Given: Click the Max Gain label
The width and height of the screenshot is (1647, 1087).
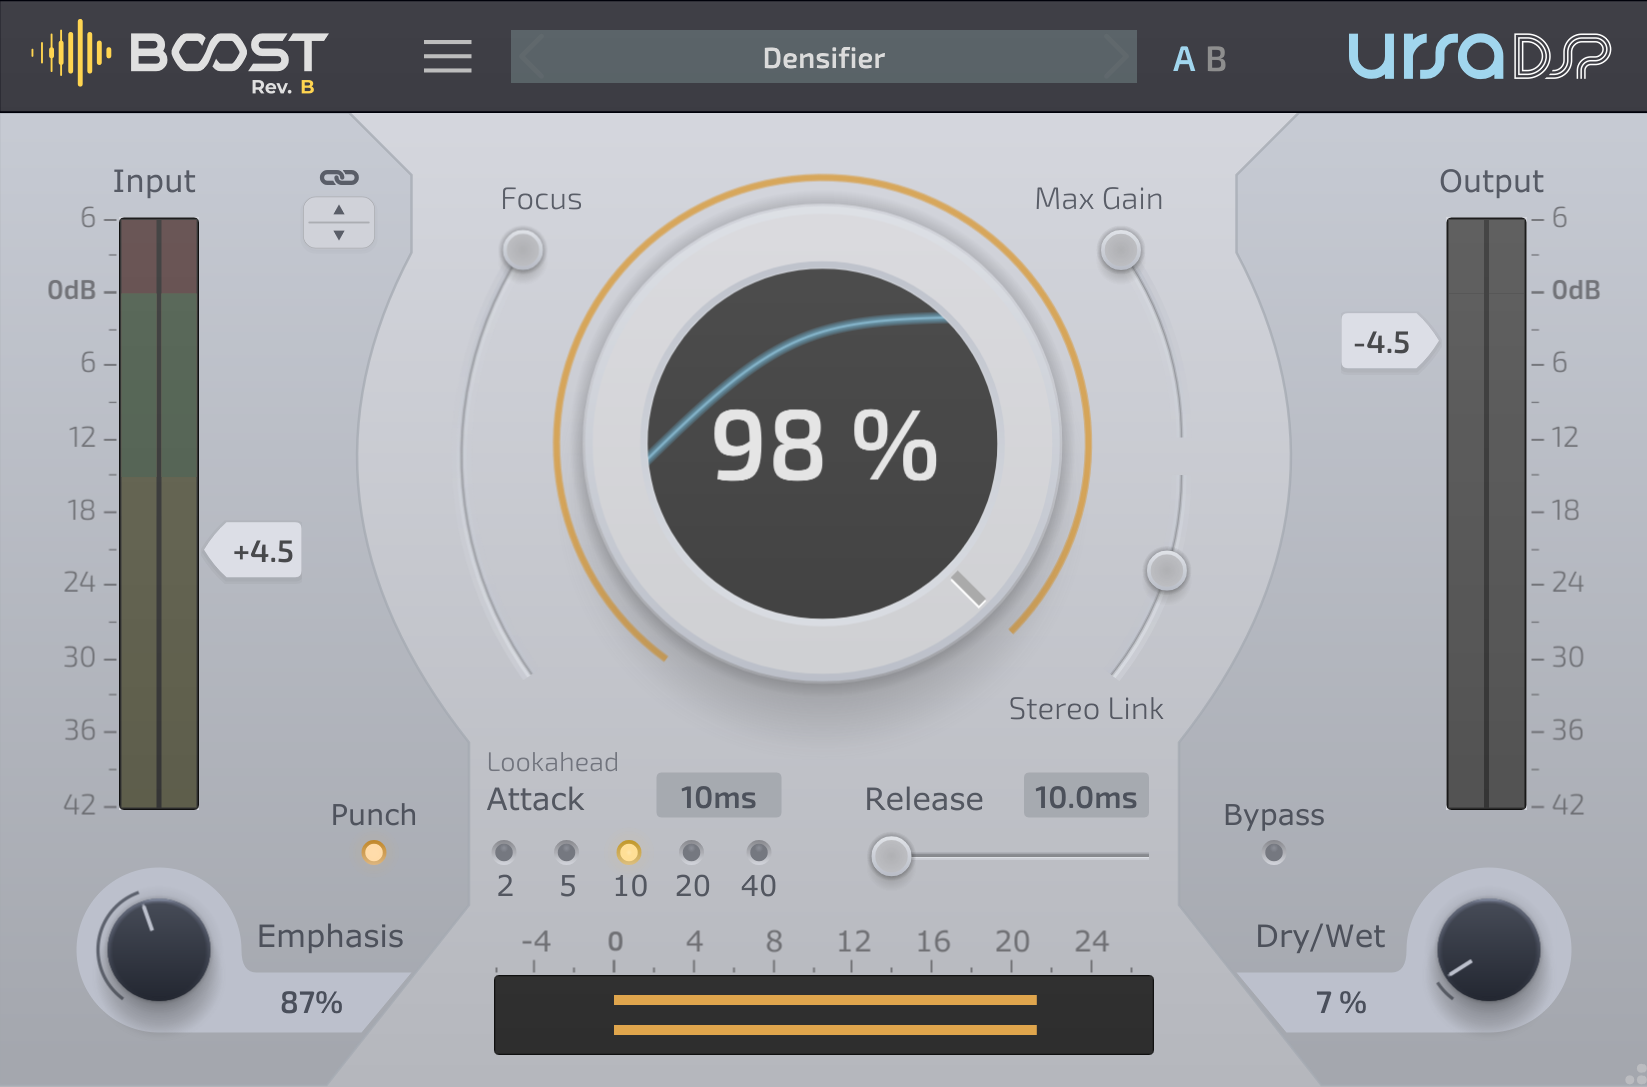Looking at the screenshot, I should pyautogui.click(x=1098, y=199).
